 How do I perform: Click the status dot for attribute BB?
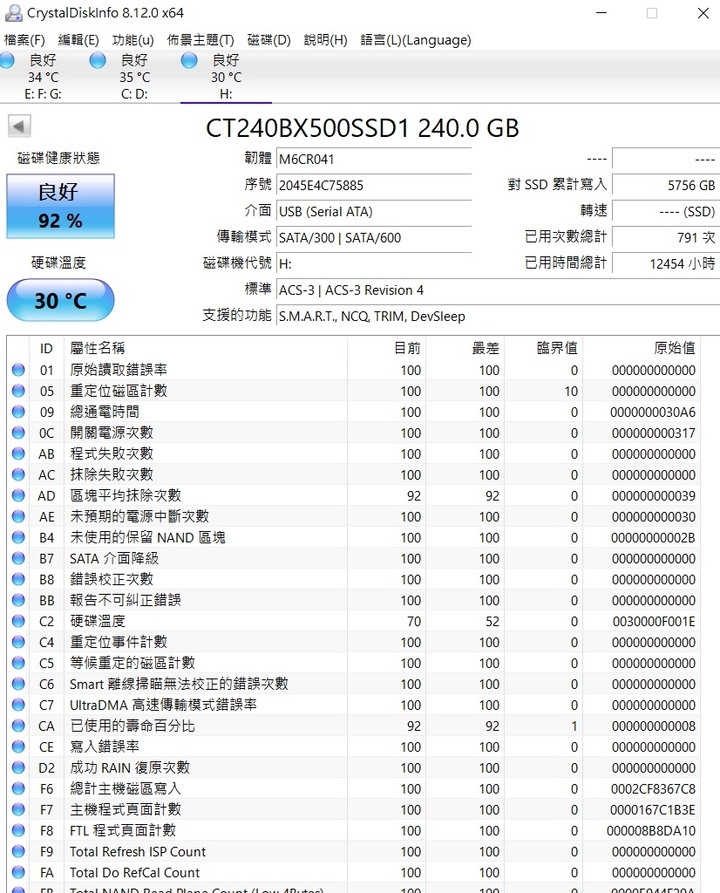click(x=18, y=600)
